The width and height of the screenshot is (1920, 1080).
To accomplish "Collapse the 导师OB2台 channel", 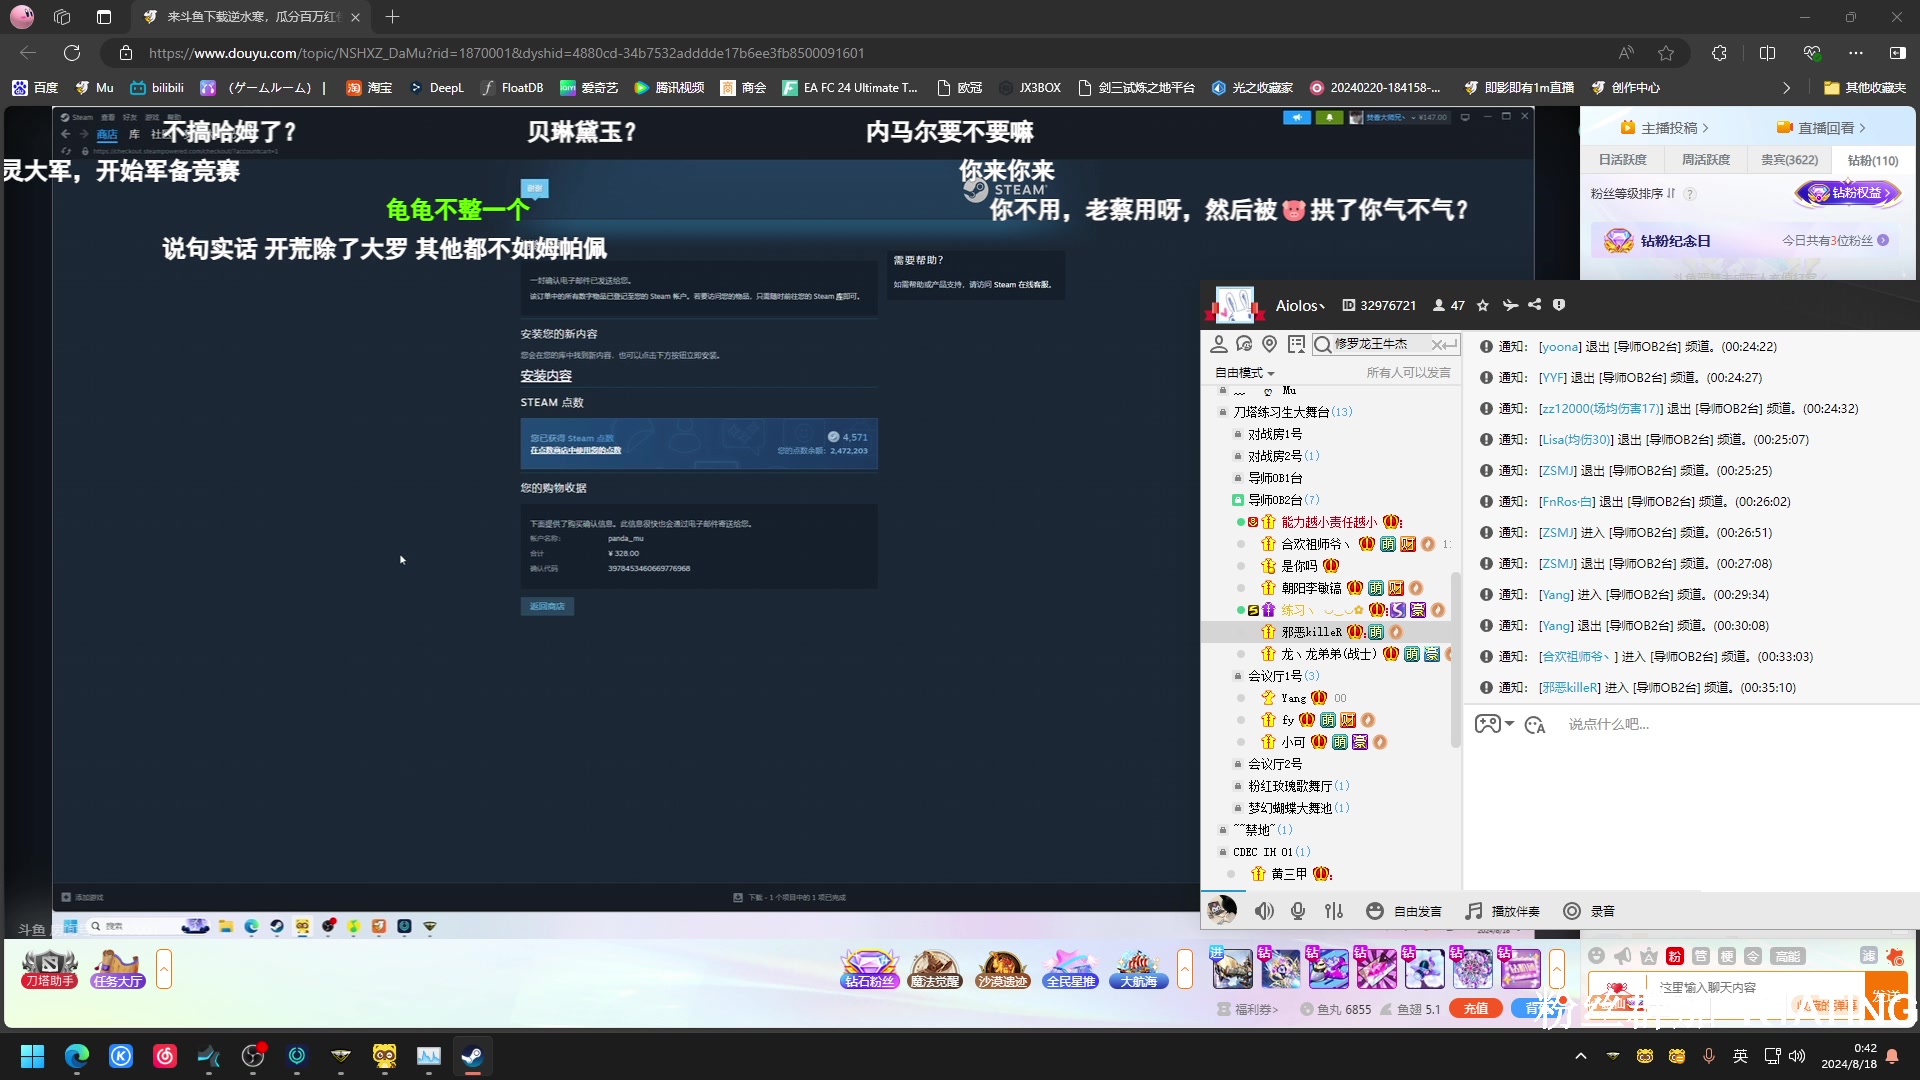I will tap(1238, 500).
